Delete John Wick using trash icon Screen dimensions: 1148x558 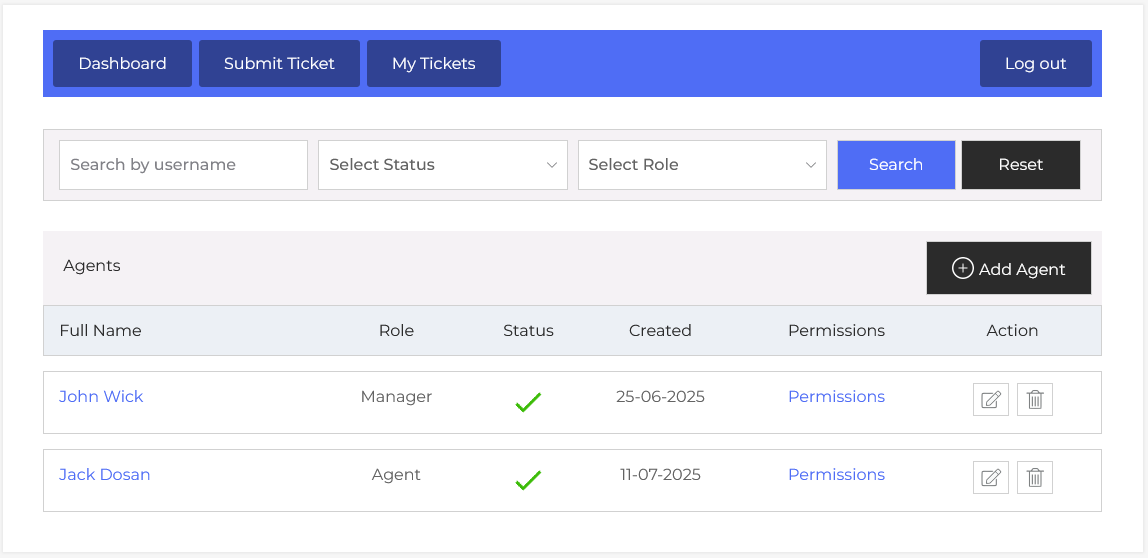click(1035, 399)
